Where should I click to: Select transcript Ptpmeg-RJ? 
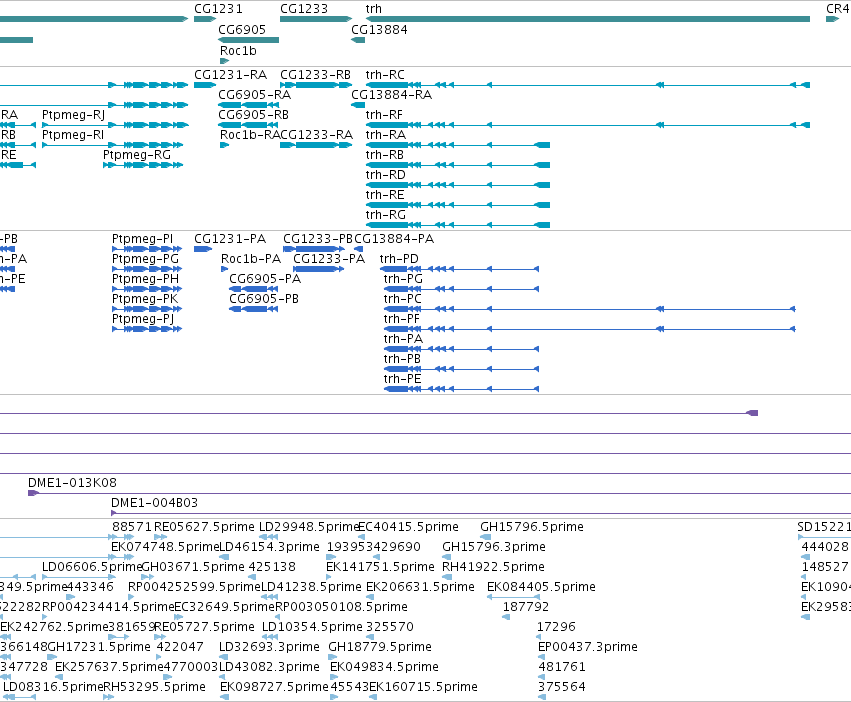pos(73,115)
